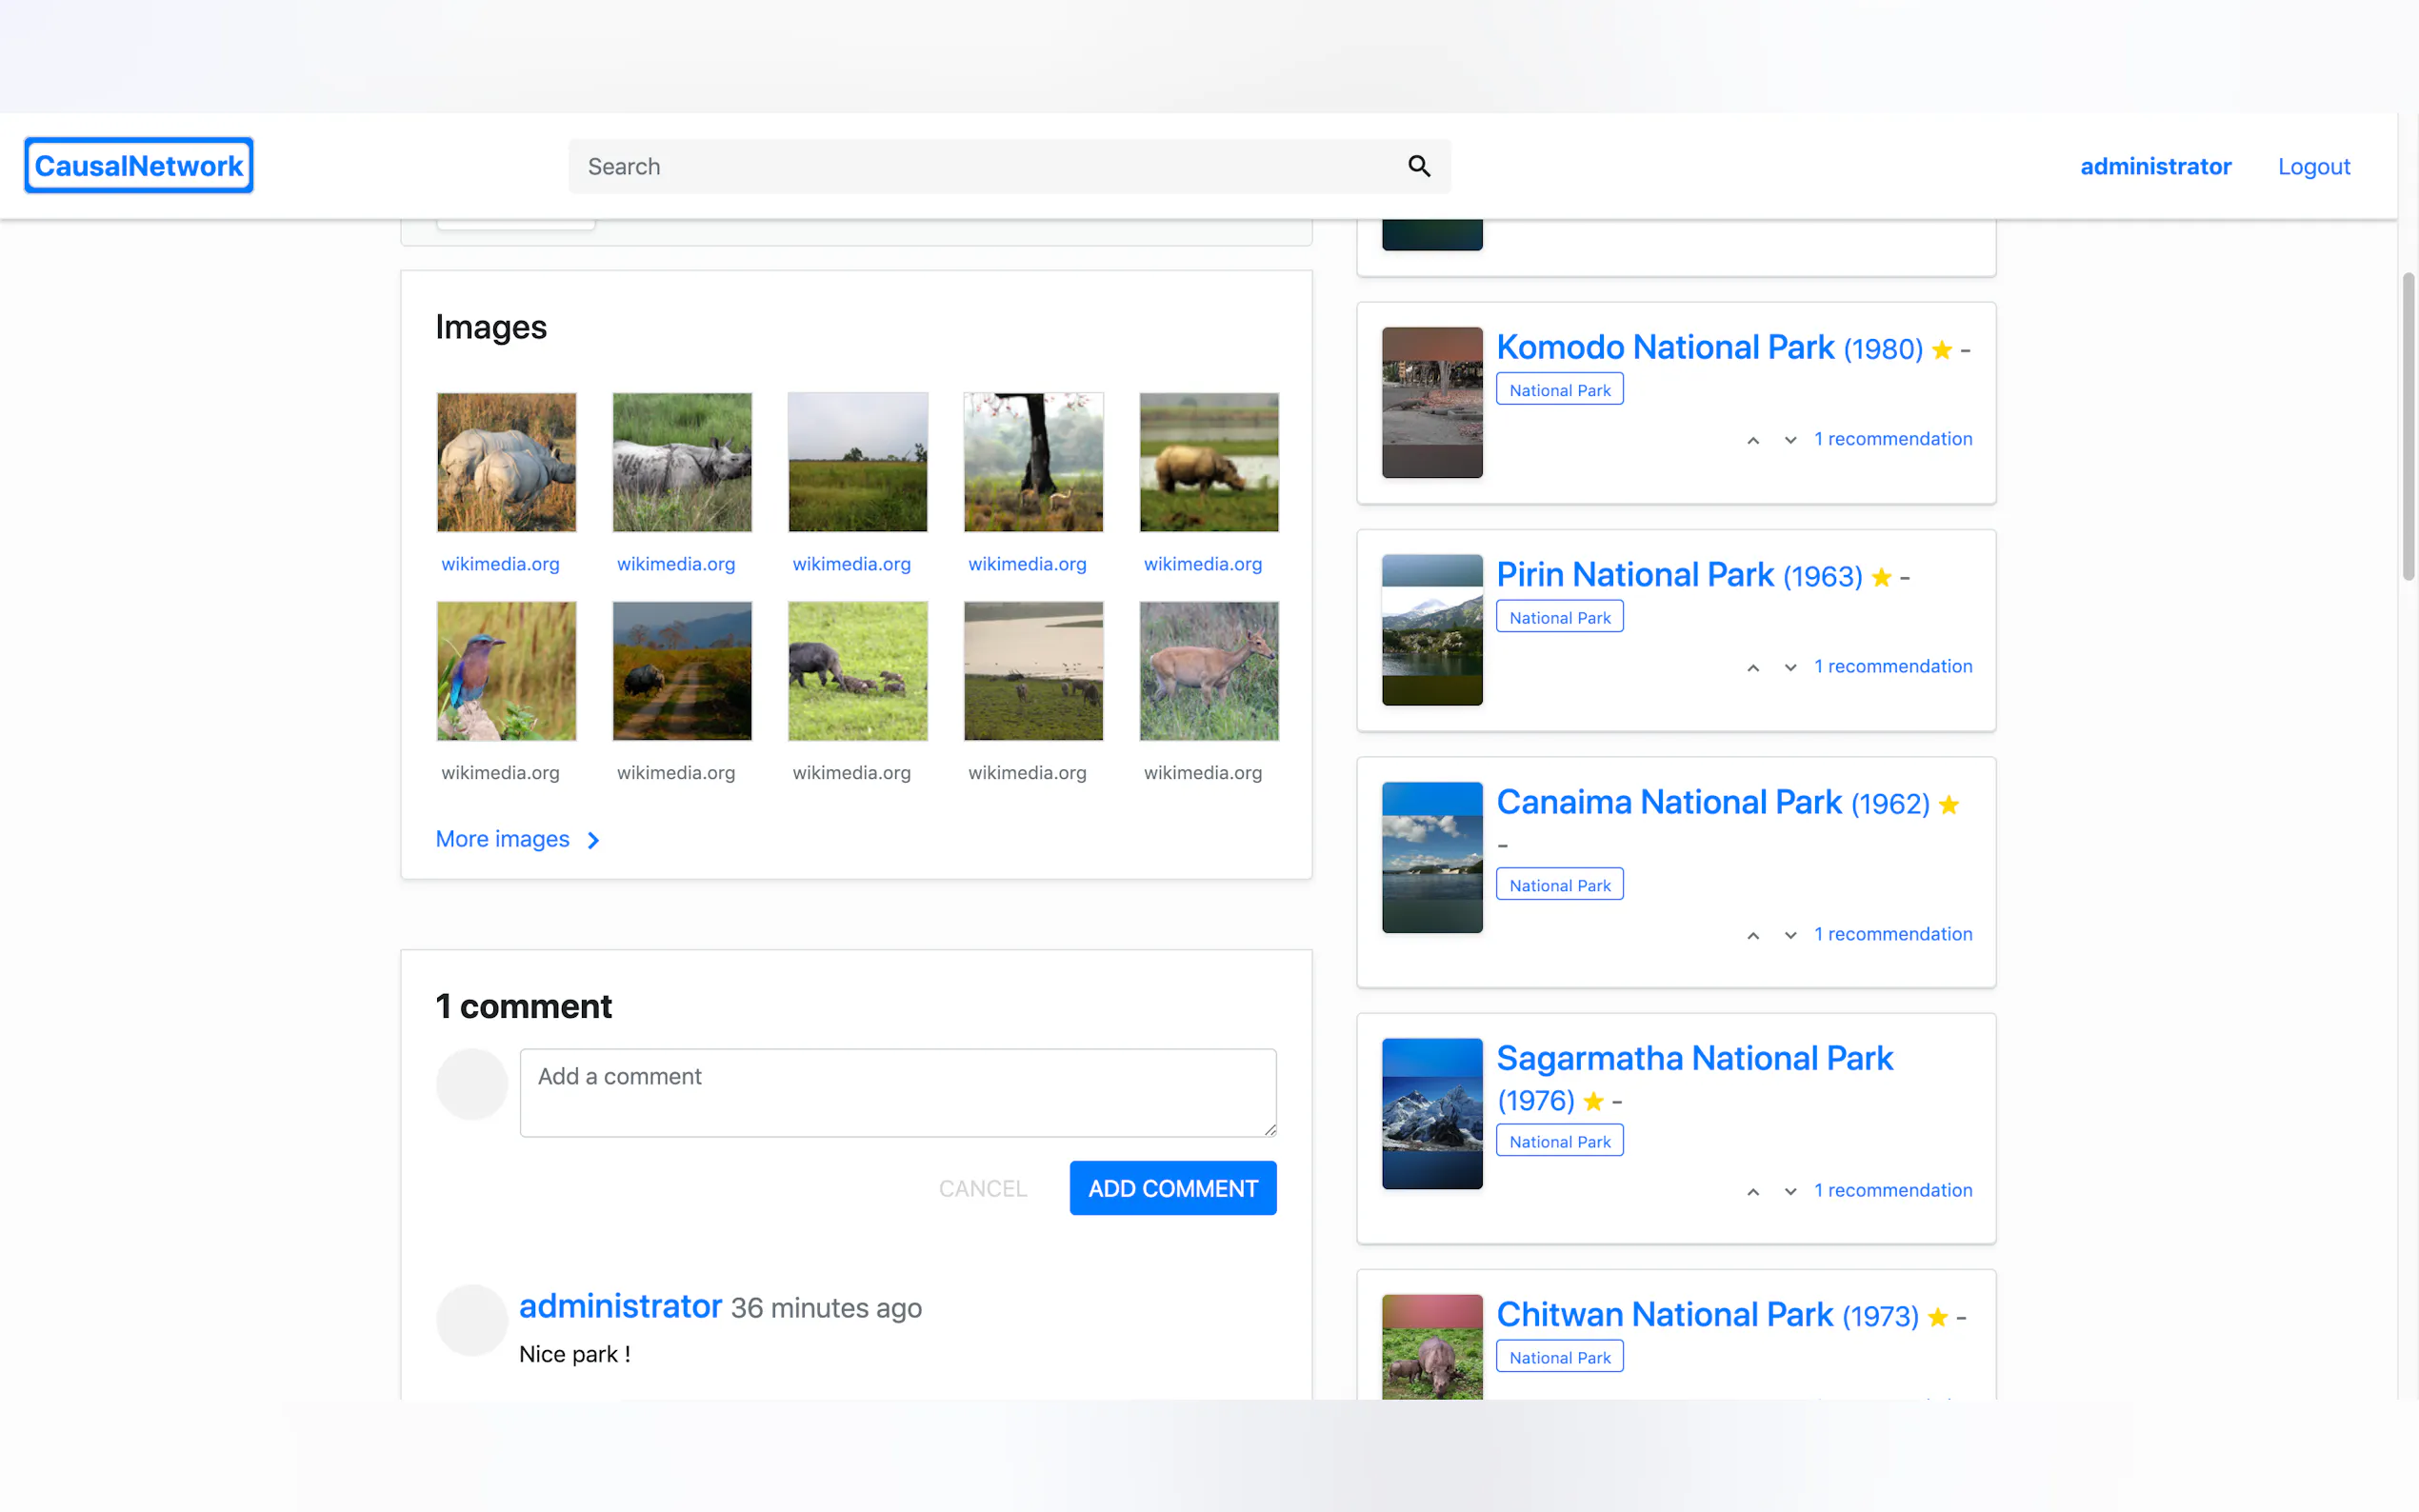Click the star next to Sagarmatha National Park

click(1593, 1102)
